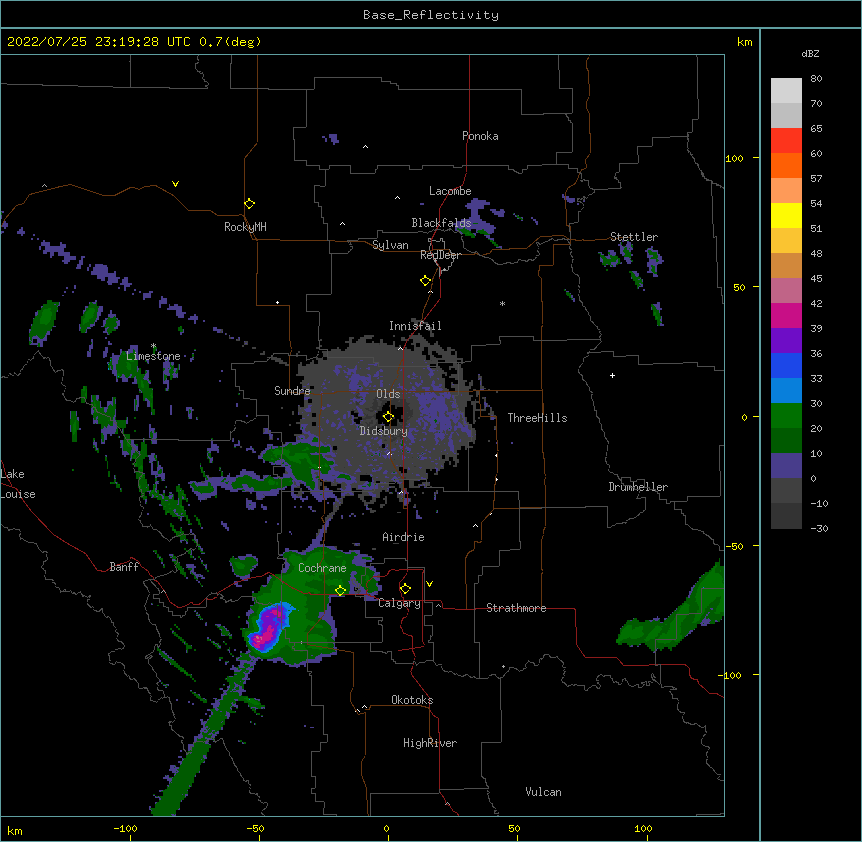
Task: Click the dBZ legend heading
Action: click(810, 54)
